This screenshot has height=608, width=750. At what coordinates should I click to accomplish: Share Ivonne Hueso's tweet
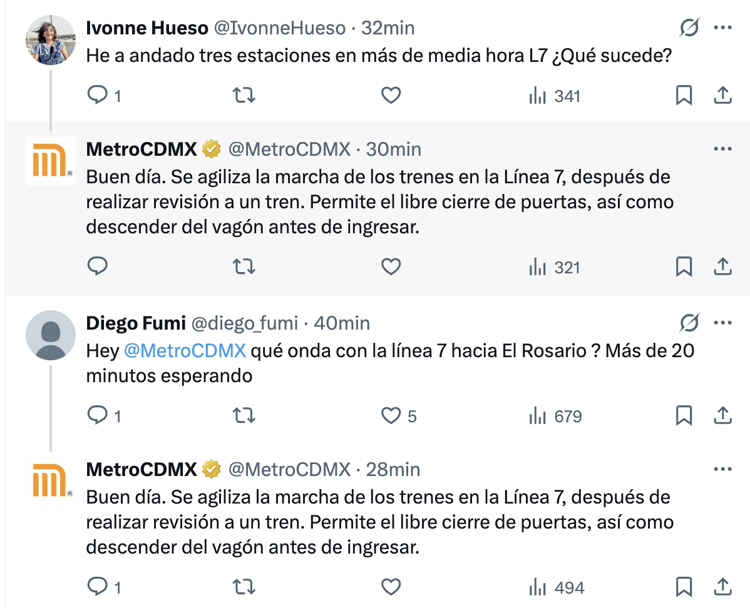tap(722, 96)
